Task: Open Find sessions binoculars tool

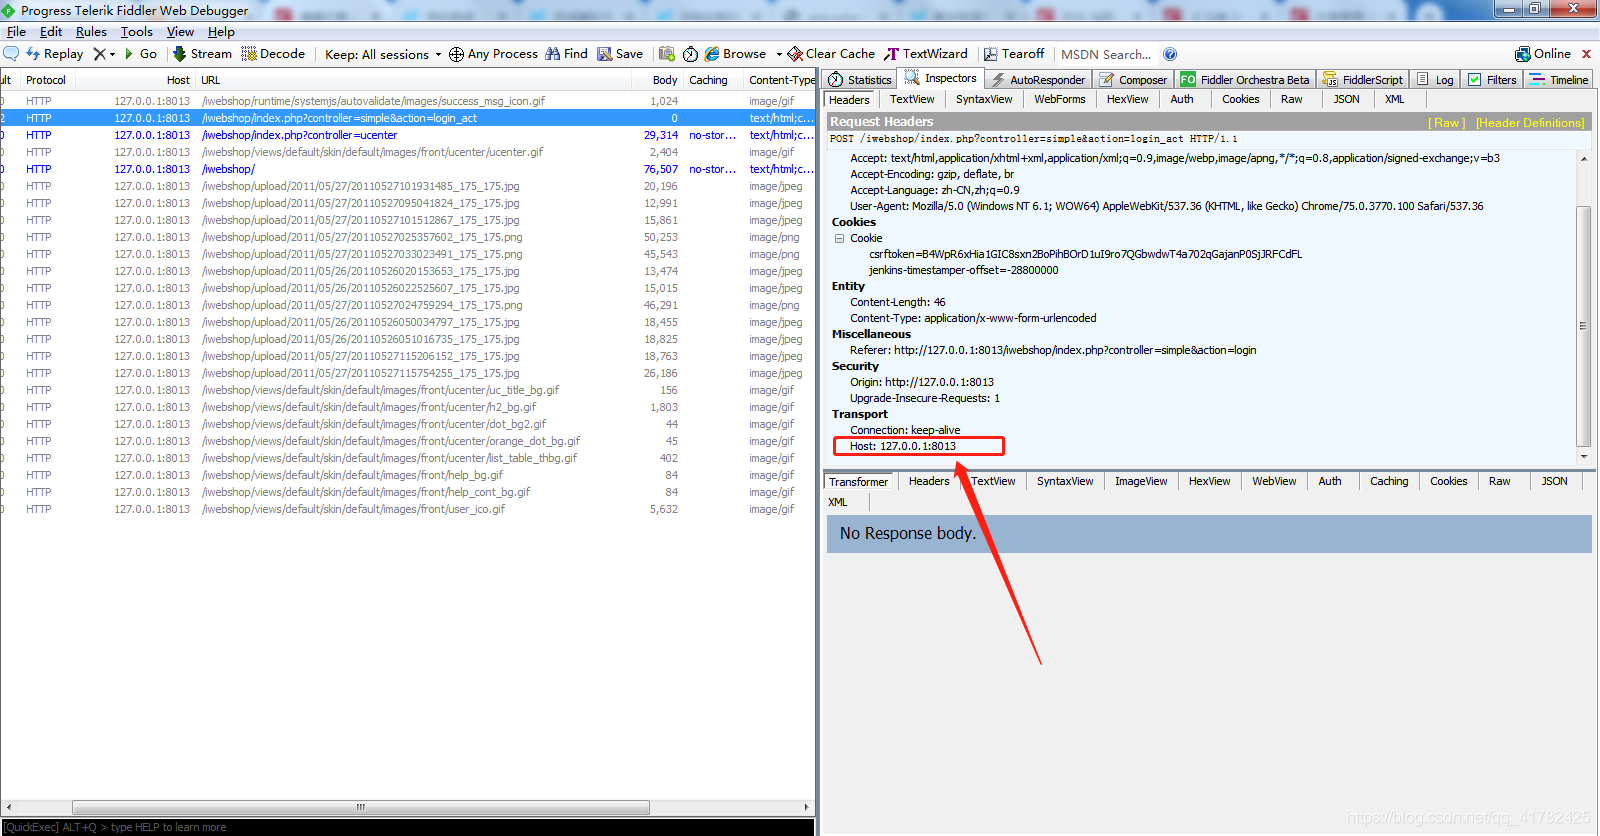Action: pyautogui.click(x=566, y=54)
